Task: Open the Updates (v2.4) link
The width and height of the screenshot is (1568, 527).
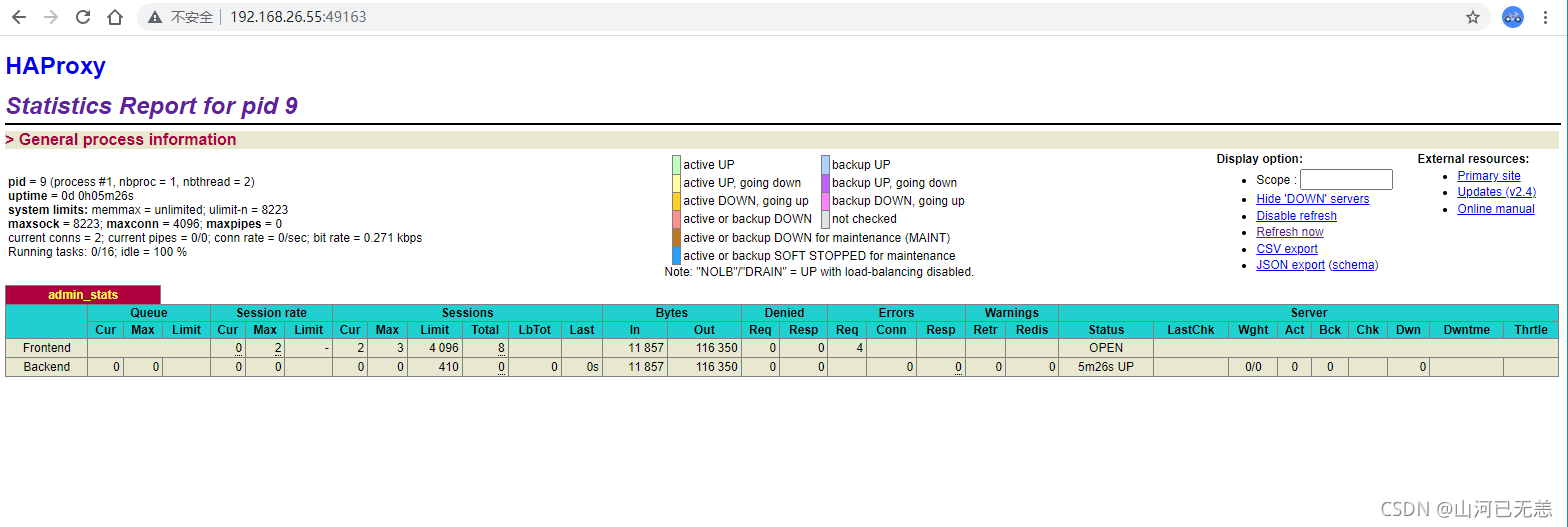Action: (1497, 192)
